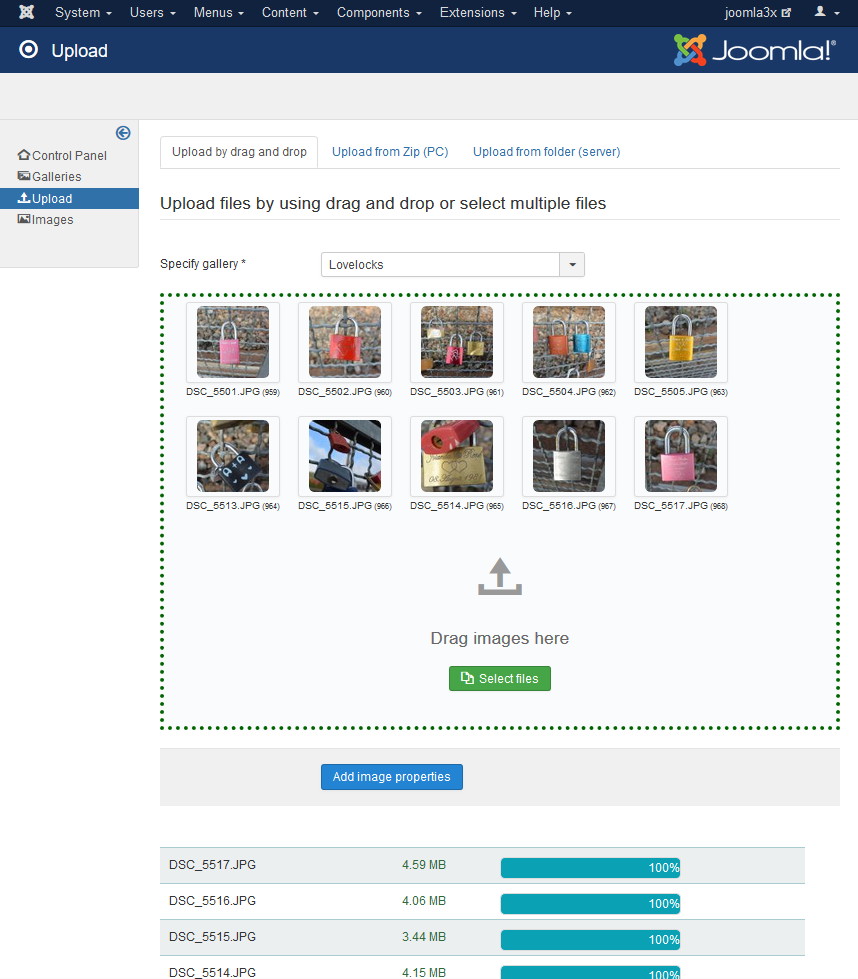Click the Control Panel home icon
Viewport: 858px width, 979px height.
click(x=24, y=155)
